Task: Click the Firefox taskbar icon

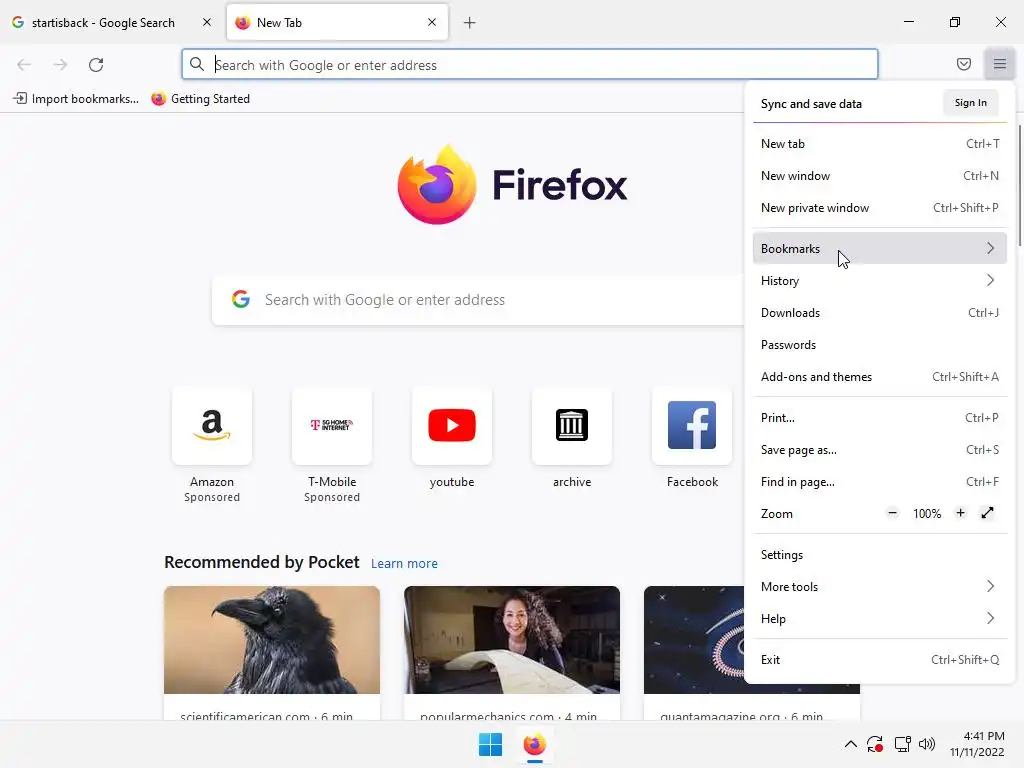Action: point(534,744)
